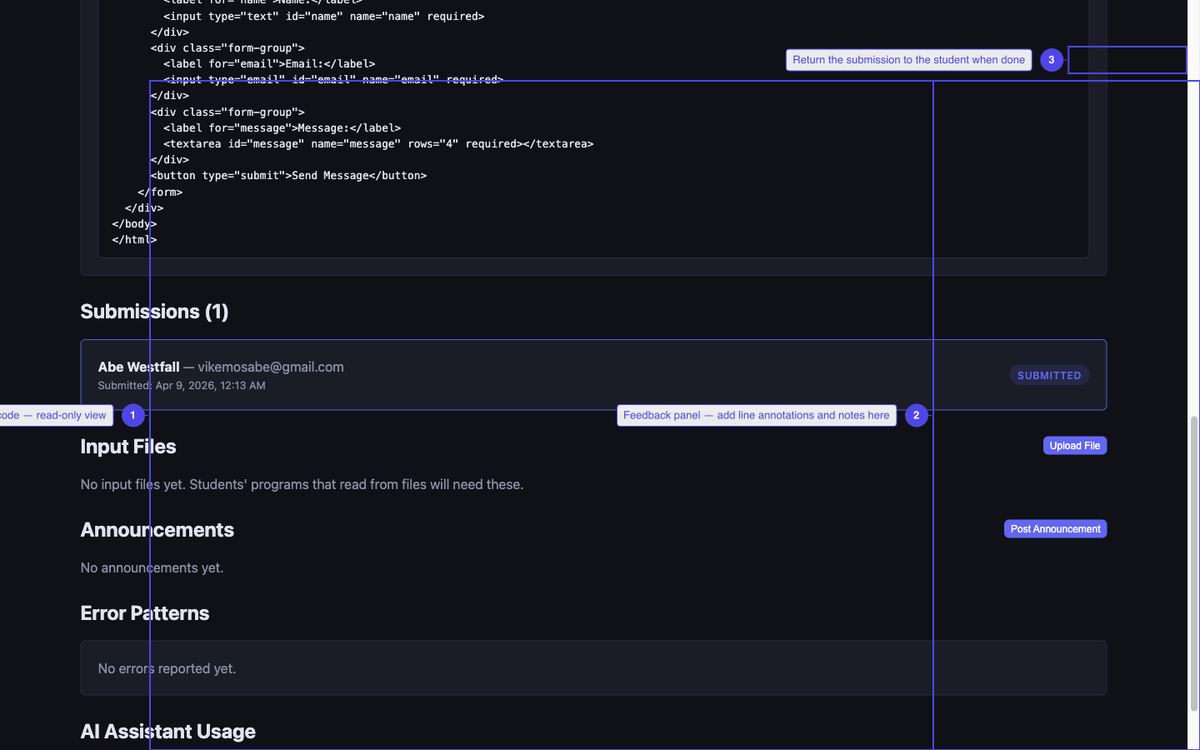Click the 'read-only view' tooltip label
1200x750 pixels.
(x=54, y=415)
